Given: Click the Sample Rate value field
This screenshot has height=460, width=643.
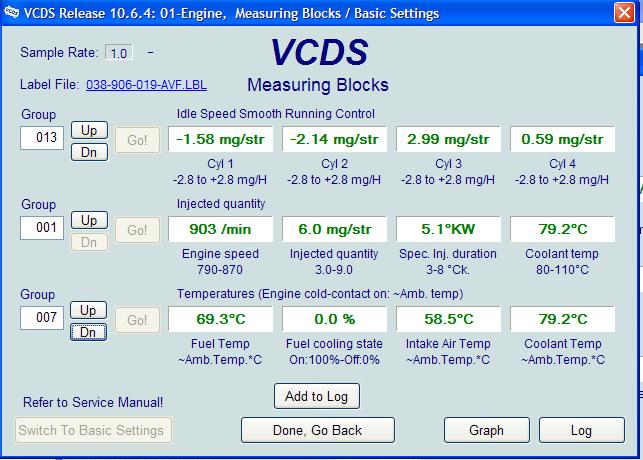Looking at the screenshot, I should coord(119,53).
